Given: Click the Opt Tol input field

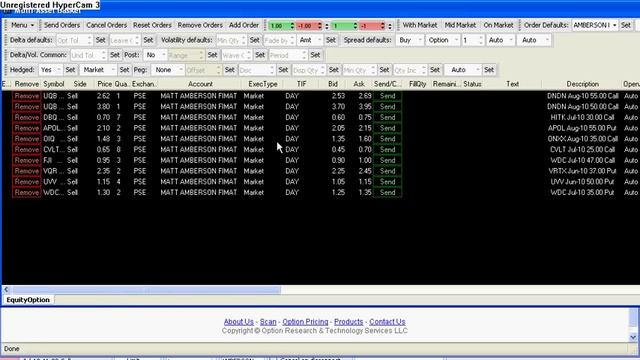Looking at the screenshot, I should [x=74, y=40].
